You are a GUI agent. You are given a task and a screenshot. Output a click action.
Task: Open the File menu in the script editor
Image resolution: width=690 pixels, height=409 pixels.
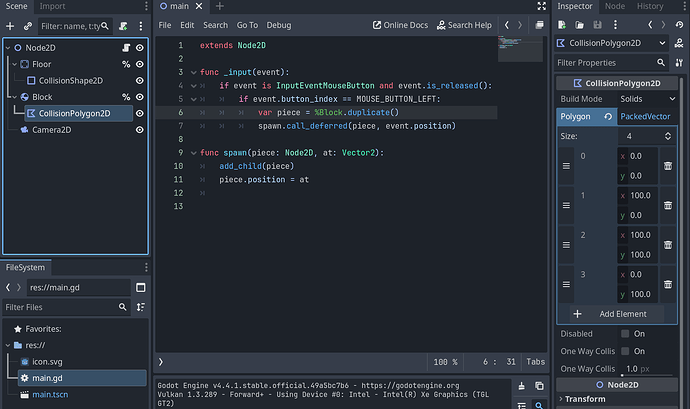pyautogui.click(x=165, y=25)
